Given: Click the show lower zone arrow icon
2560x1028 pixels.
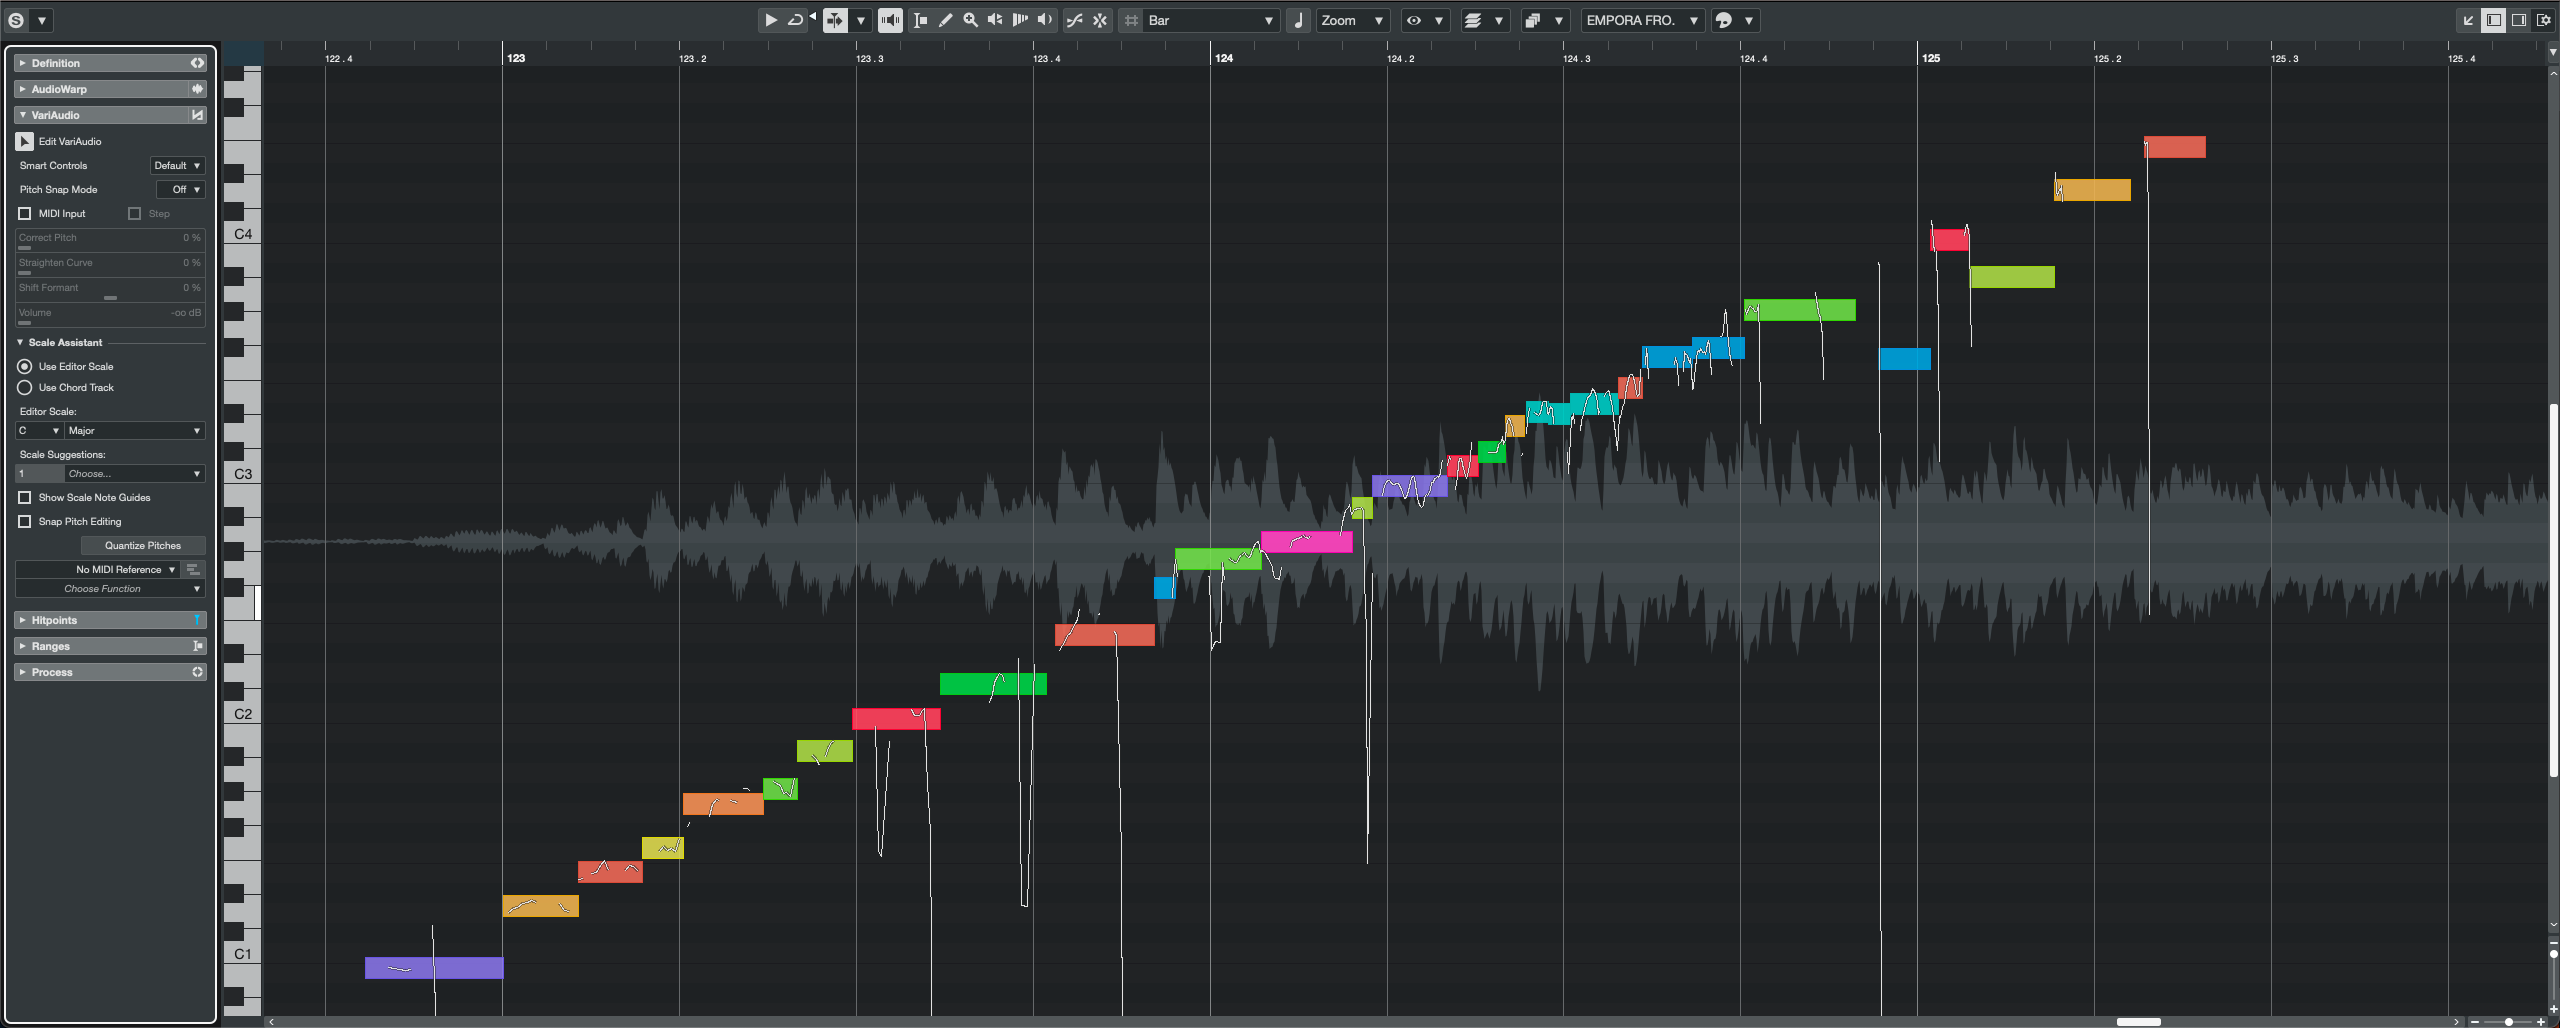Looking at the screenshot, I should click(2469, 20).
